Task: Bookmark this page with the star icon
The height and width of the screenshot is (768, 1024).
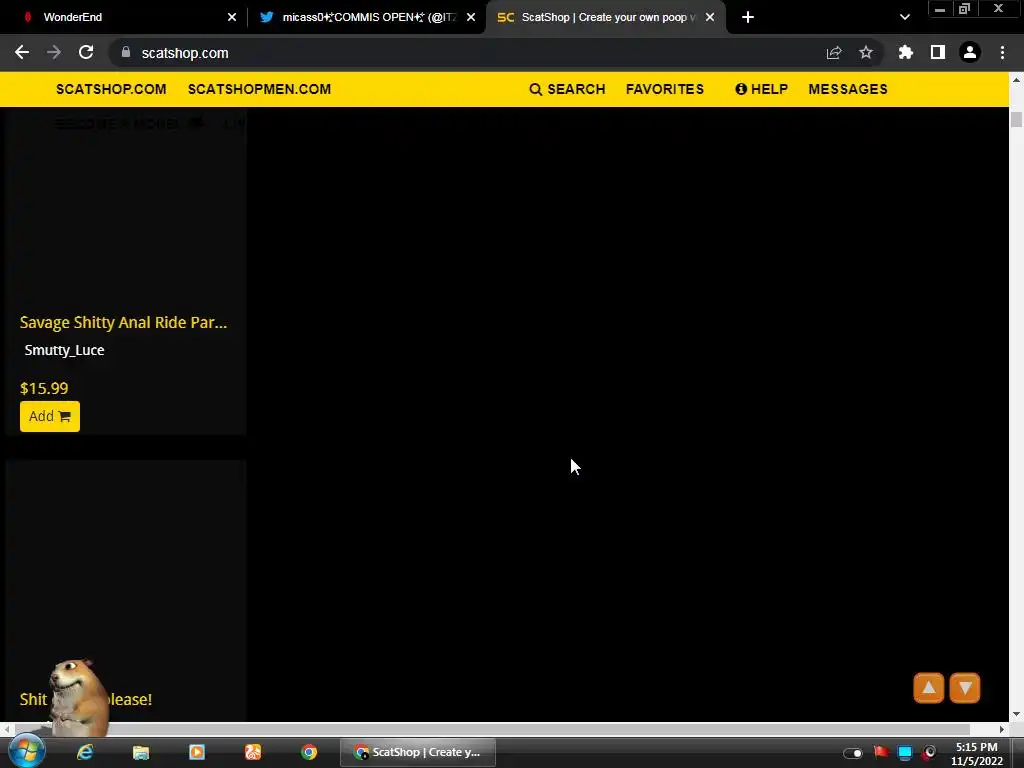Action: pyautogui.click(x=866, y=53)
